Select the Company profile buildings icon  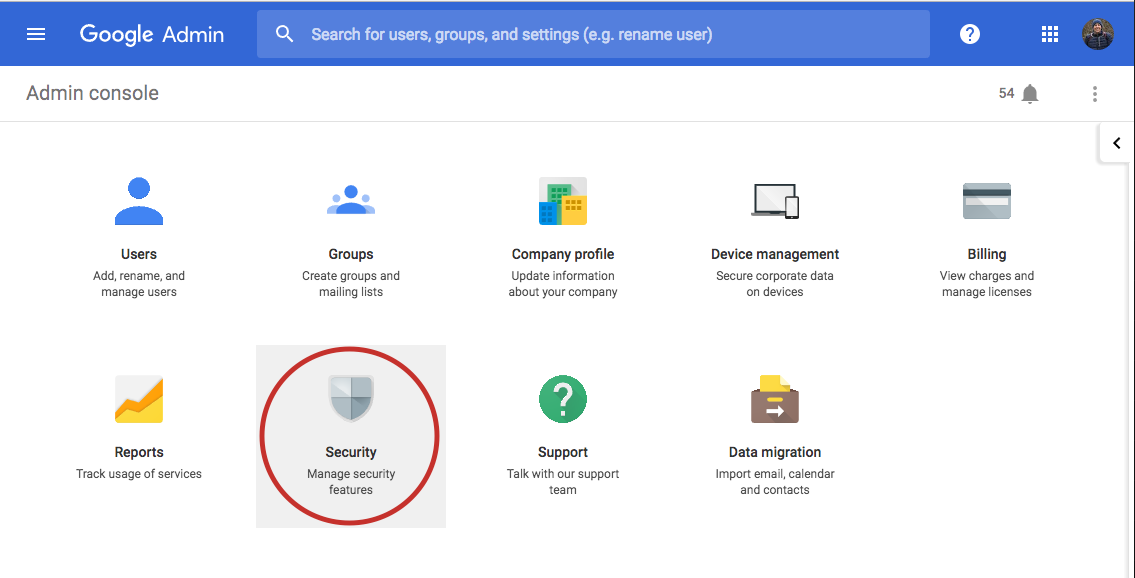[x=563, y=201]
